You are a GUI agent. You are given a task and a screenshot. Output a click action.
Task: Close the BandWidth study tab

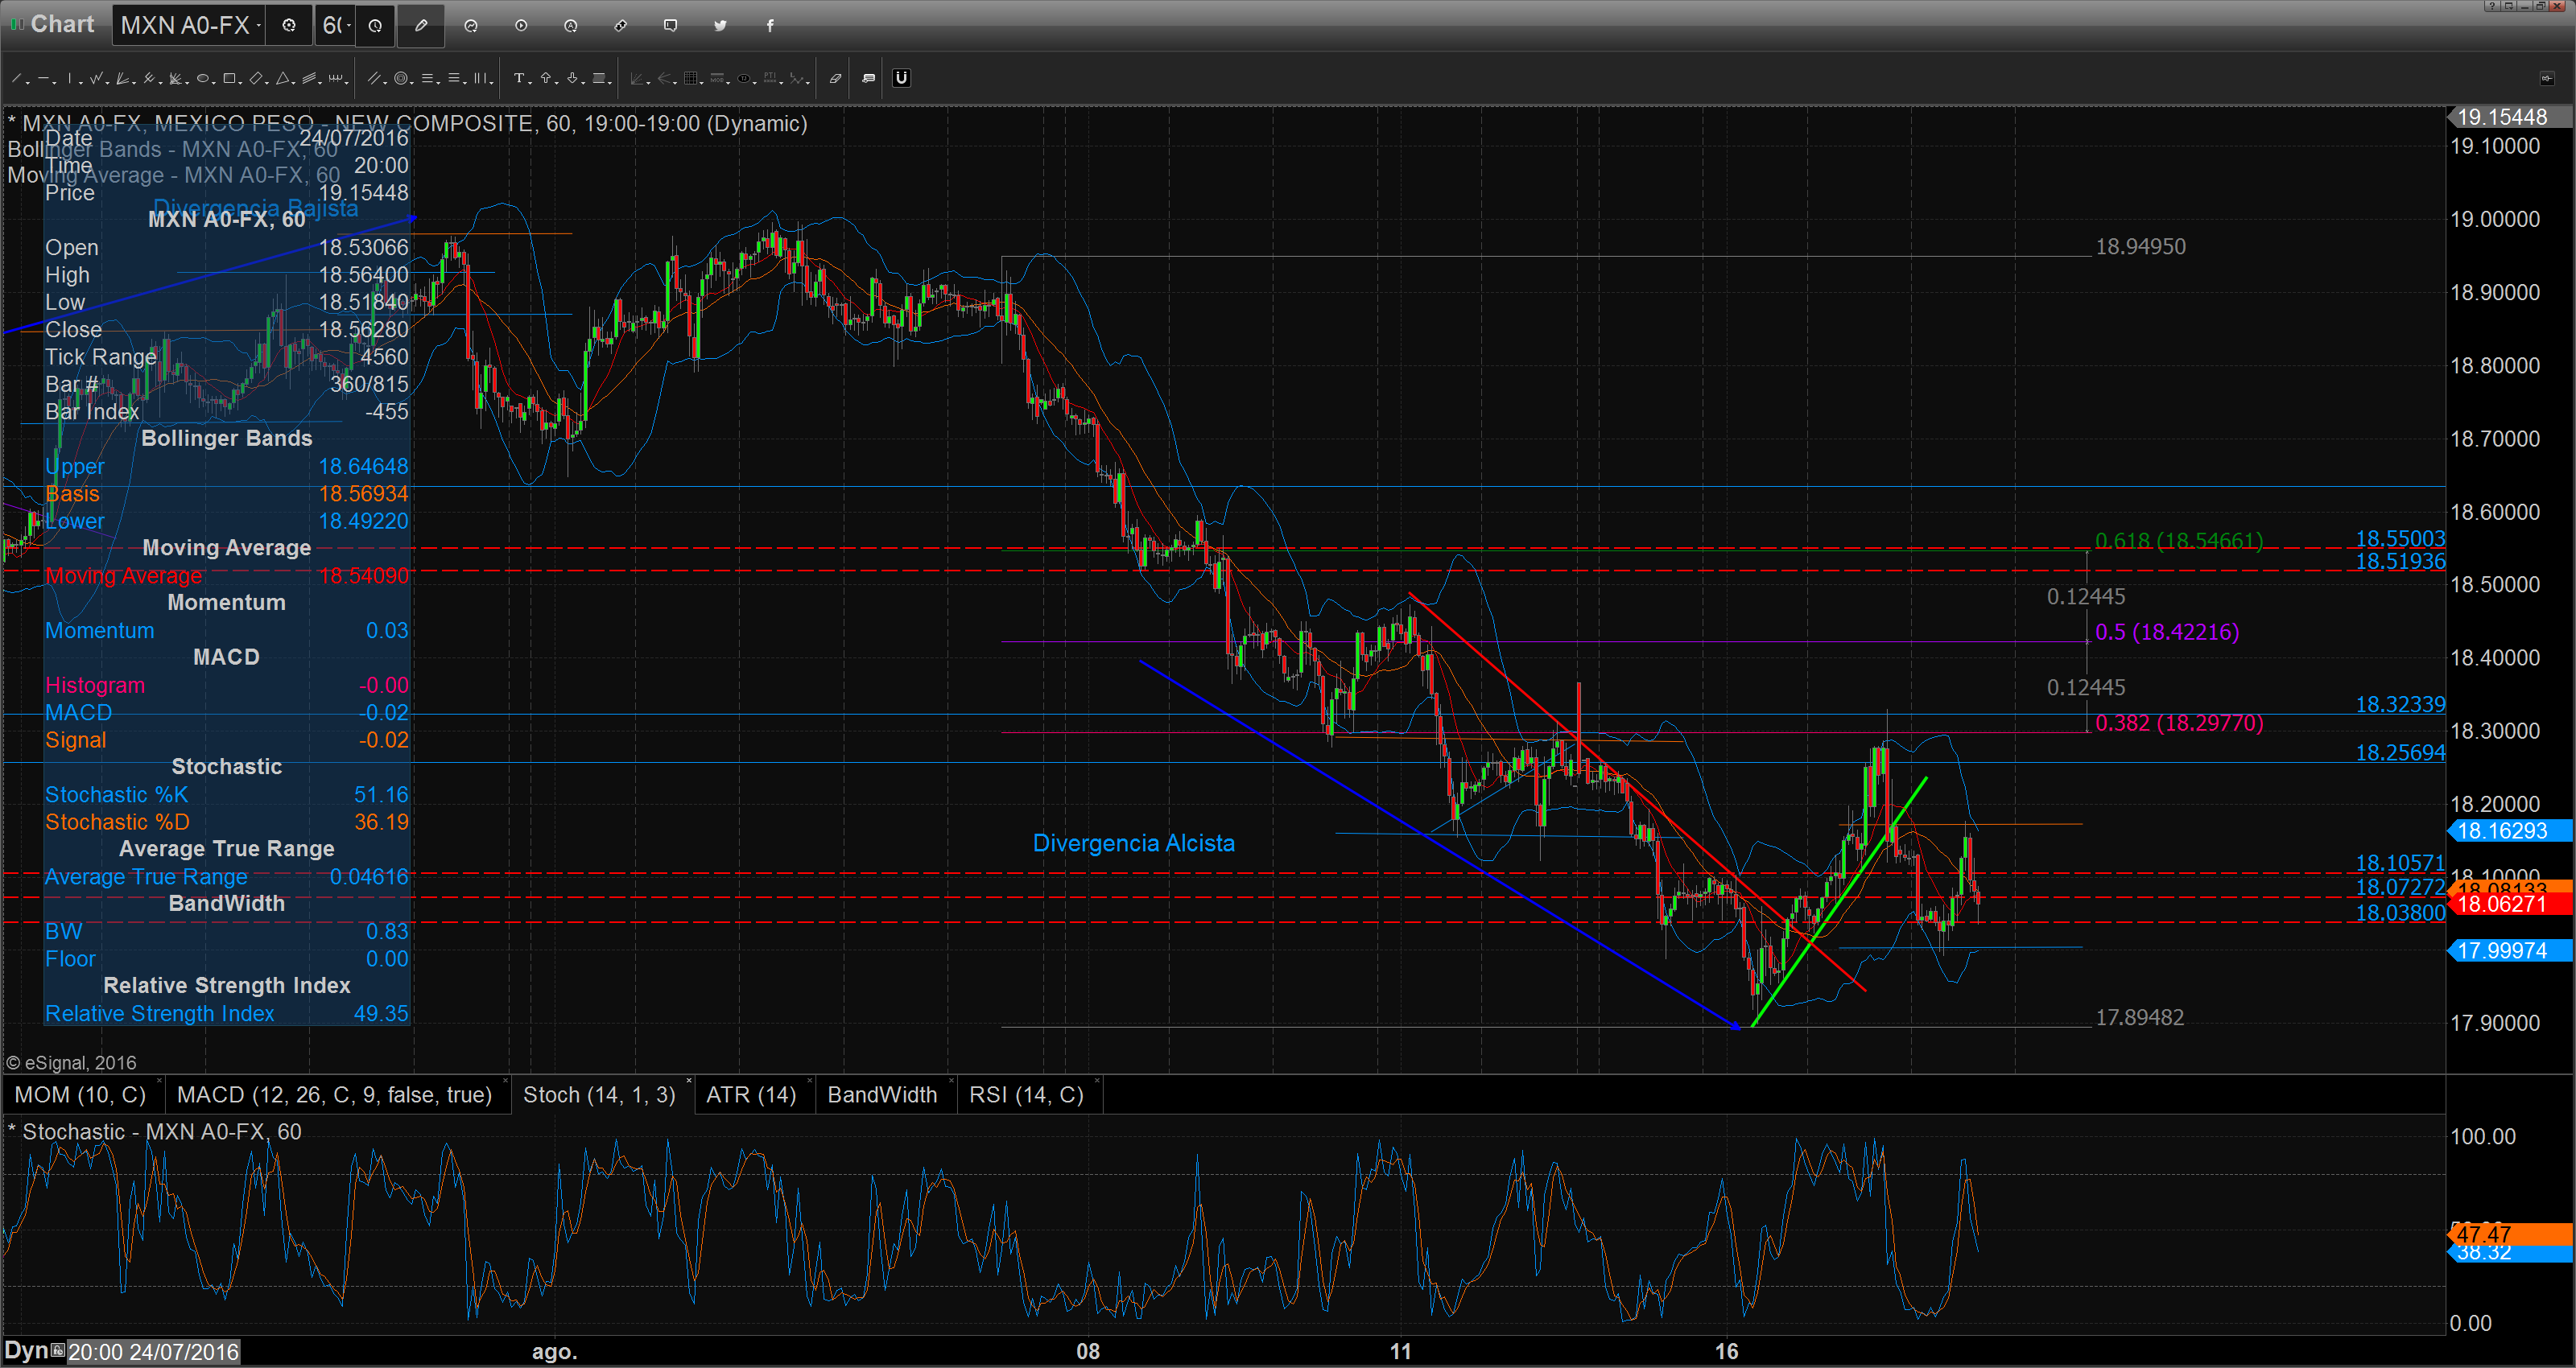click(951, 1082)
